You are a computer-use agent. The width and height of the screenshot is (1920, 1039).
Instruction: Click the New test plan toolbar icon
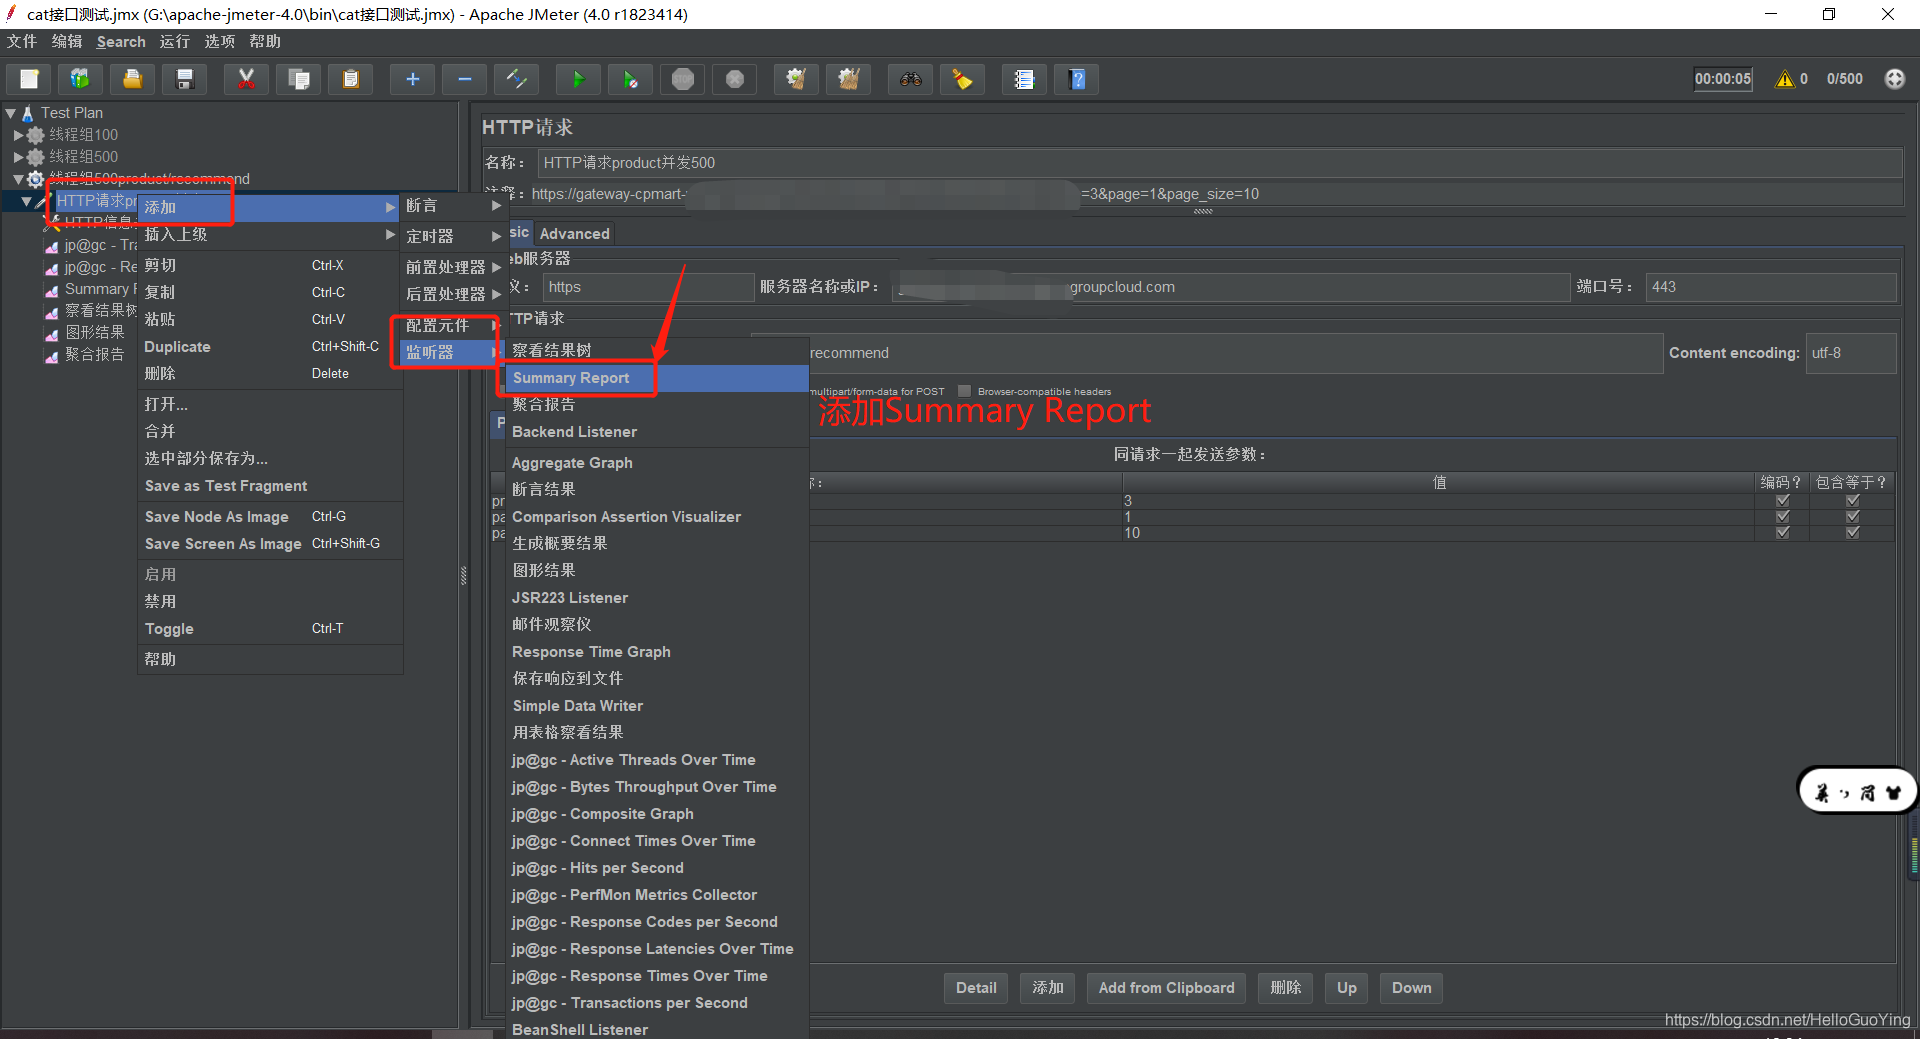coord(30,79)
